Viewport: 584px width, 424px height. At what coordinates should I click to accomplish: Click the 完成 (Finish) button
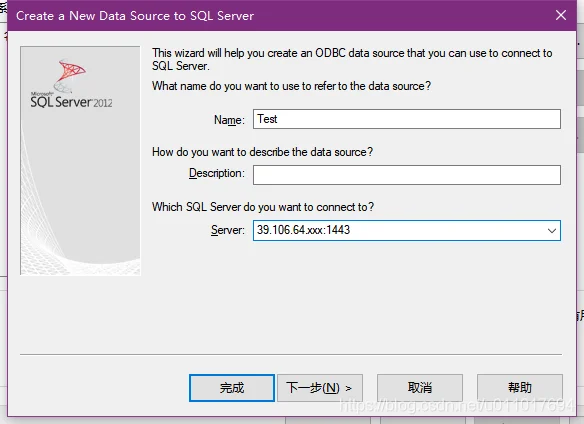click(x=232, y=388)
